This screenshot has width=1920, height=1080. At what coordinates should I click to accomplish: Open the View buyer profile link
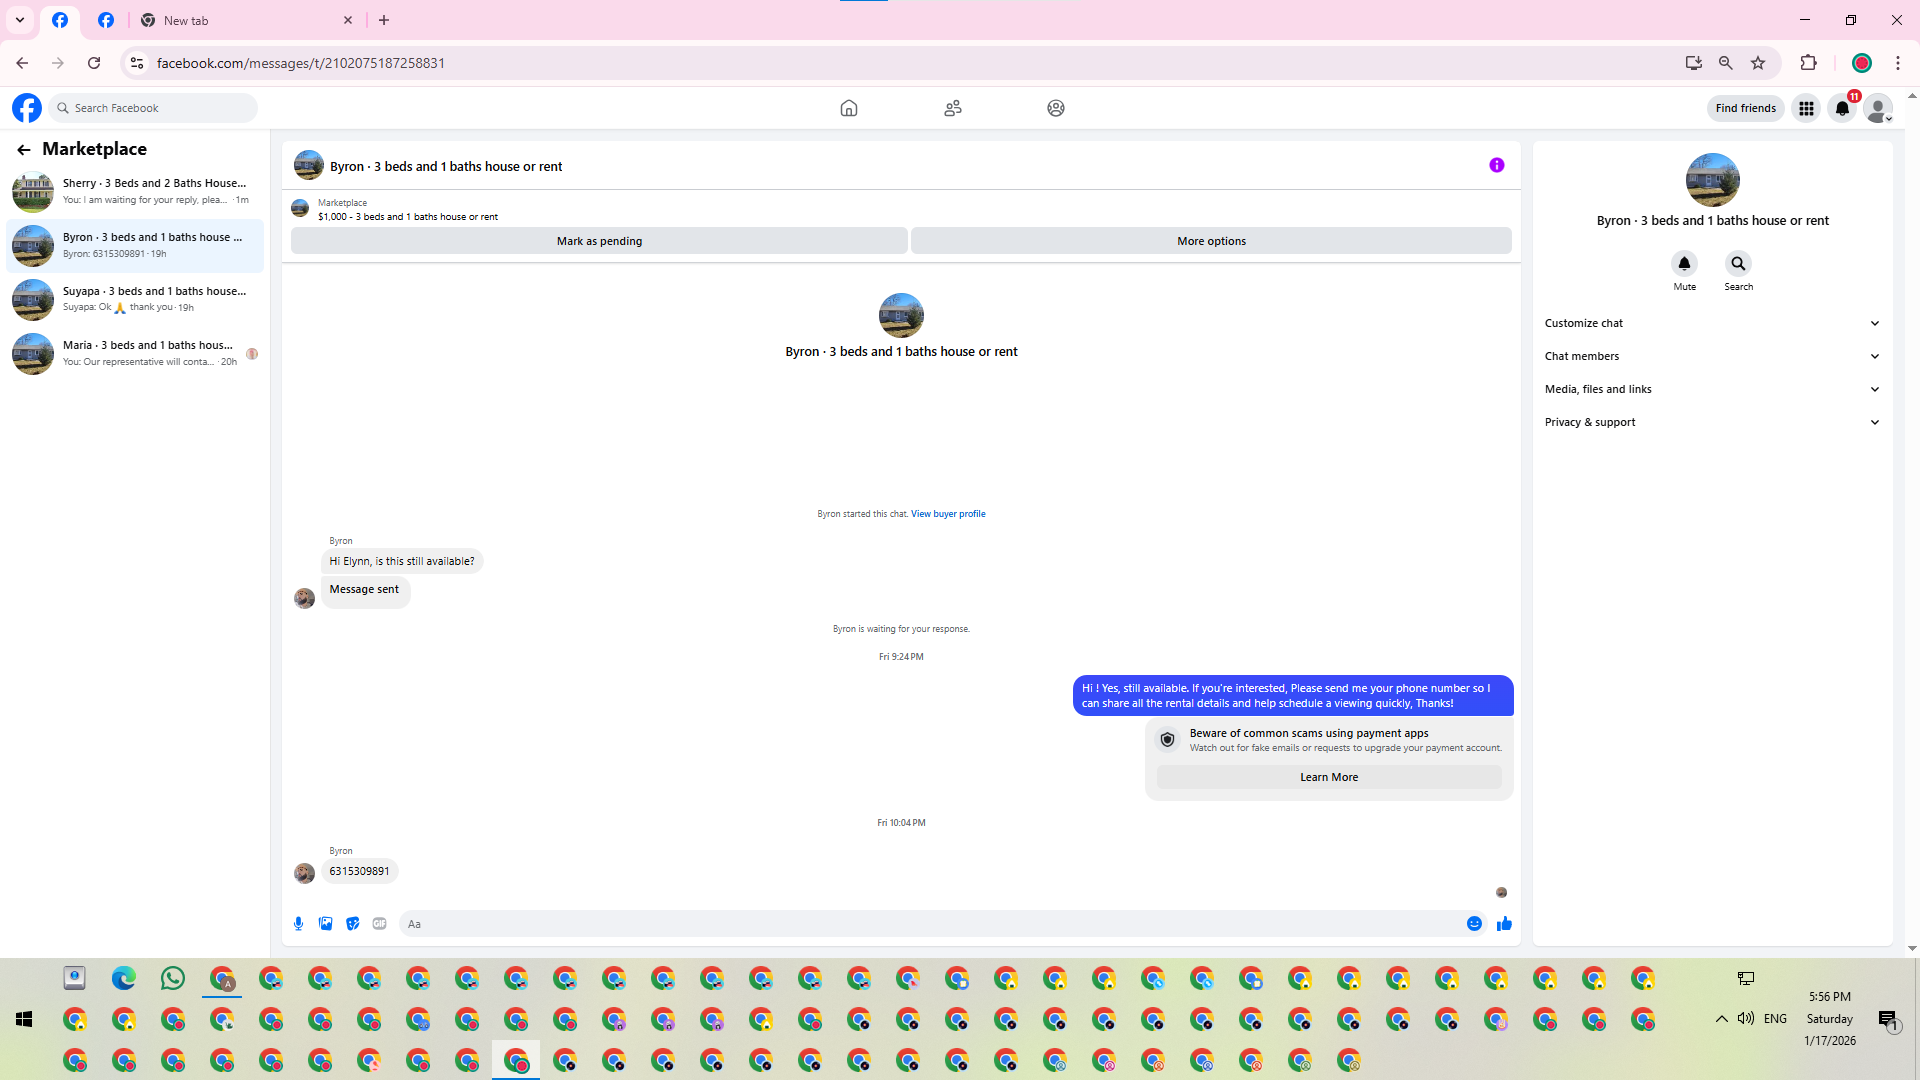coord(947,514)
